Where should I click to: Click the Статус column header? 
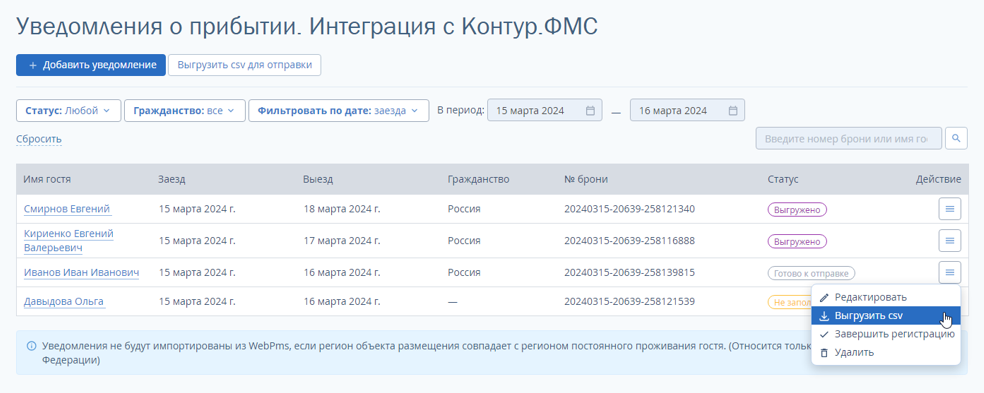click(x=783, y=180)
